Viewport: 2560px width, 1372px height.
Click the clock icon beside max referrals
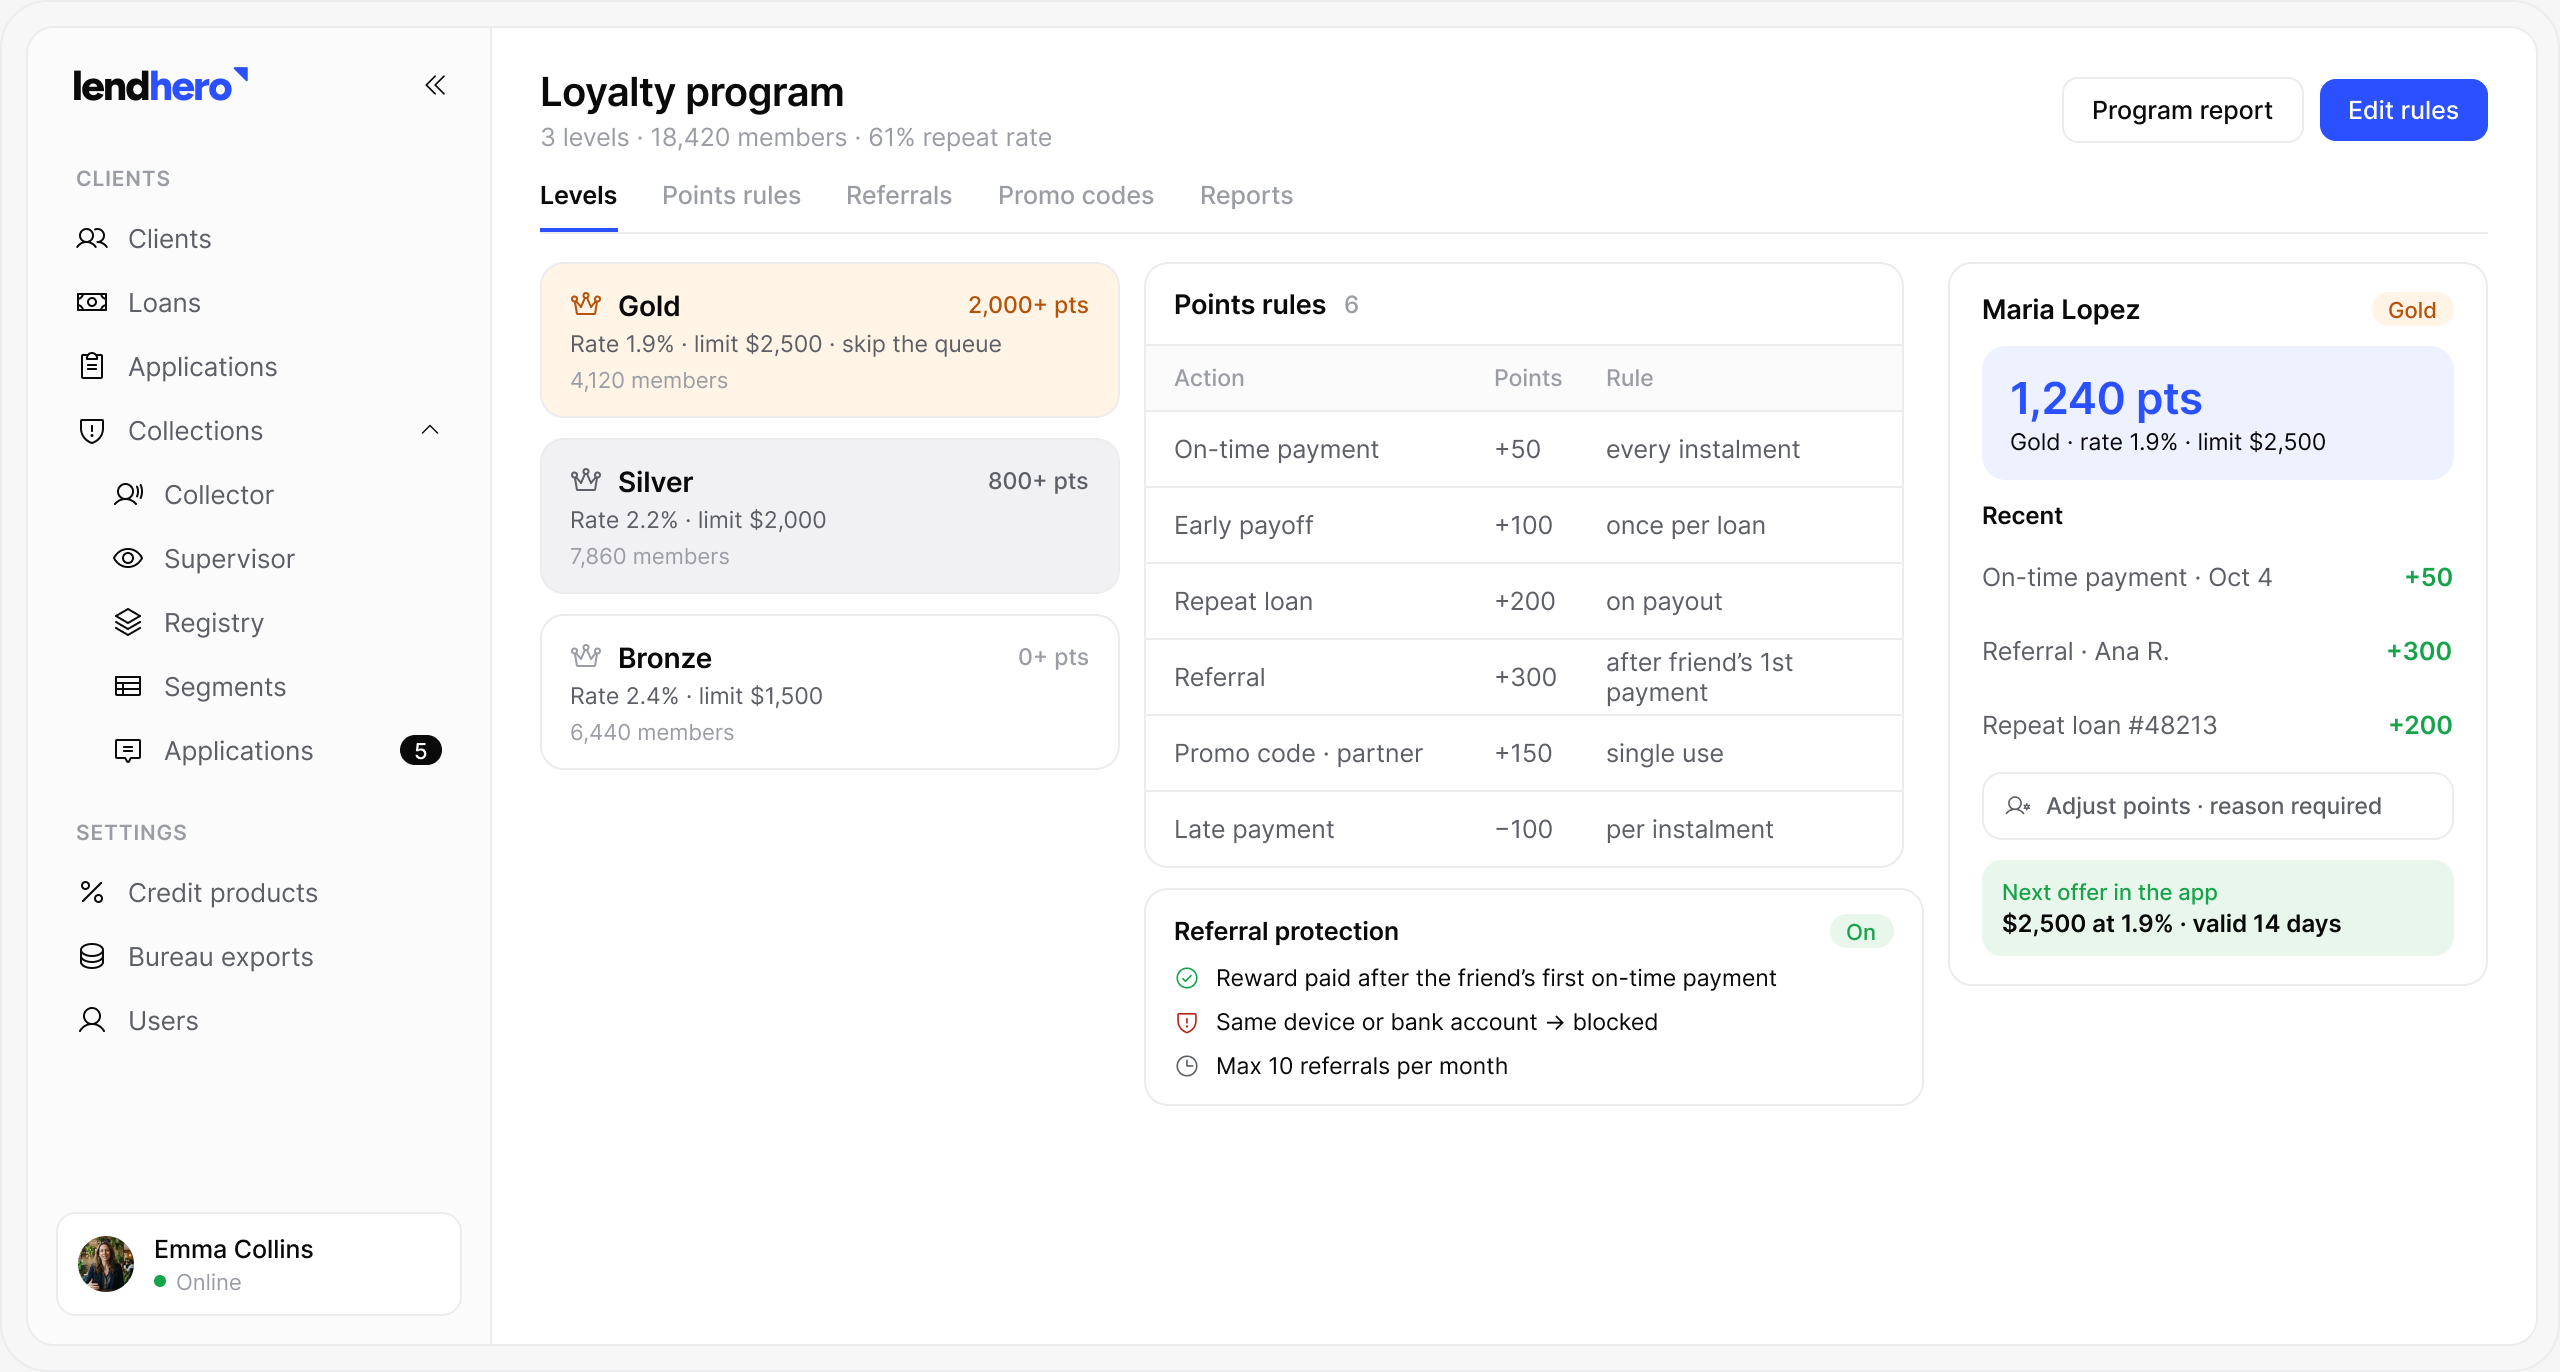[1187, 1066]
